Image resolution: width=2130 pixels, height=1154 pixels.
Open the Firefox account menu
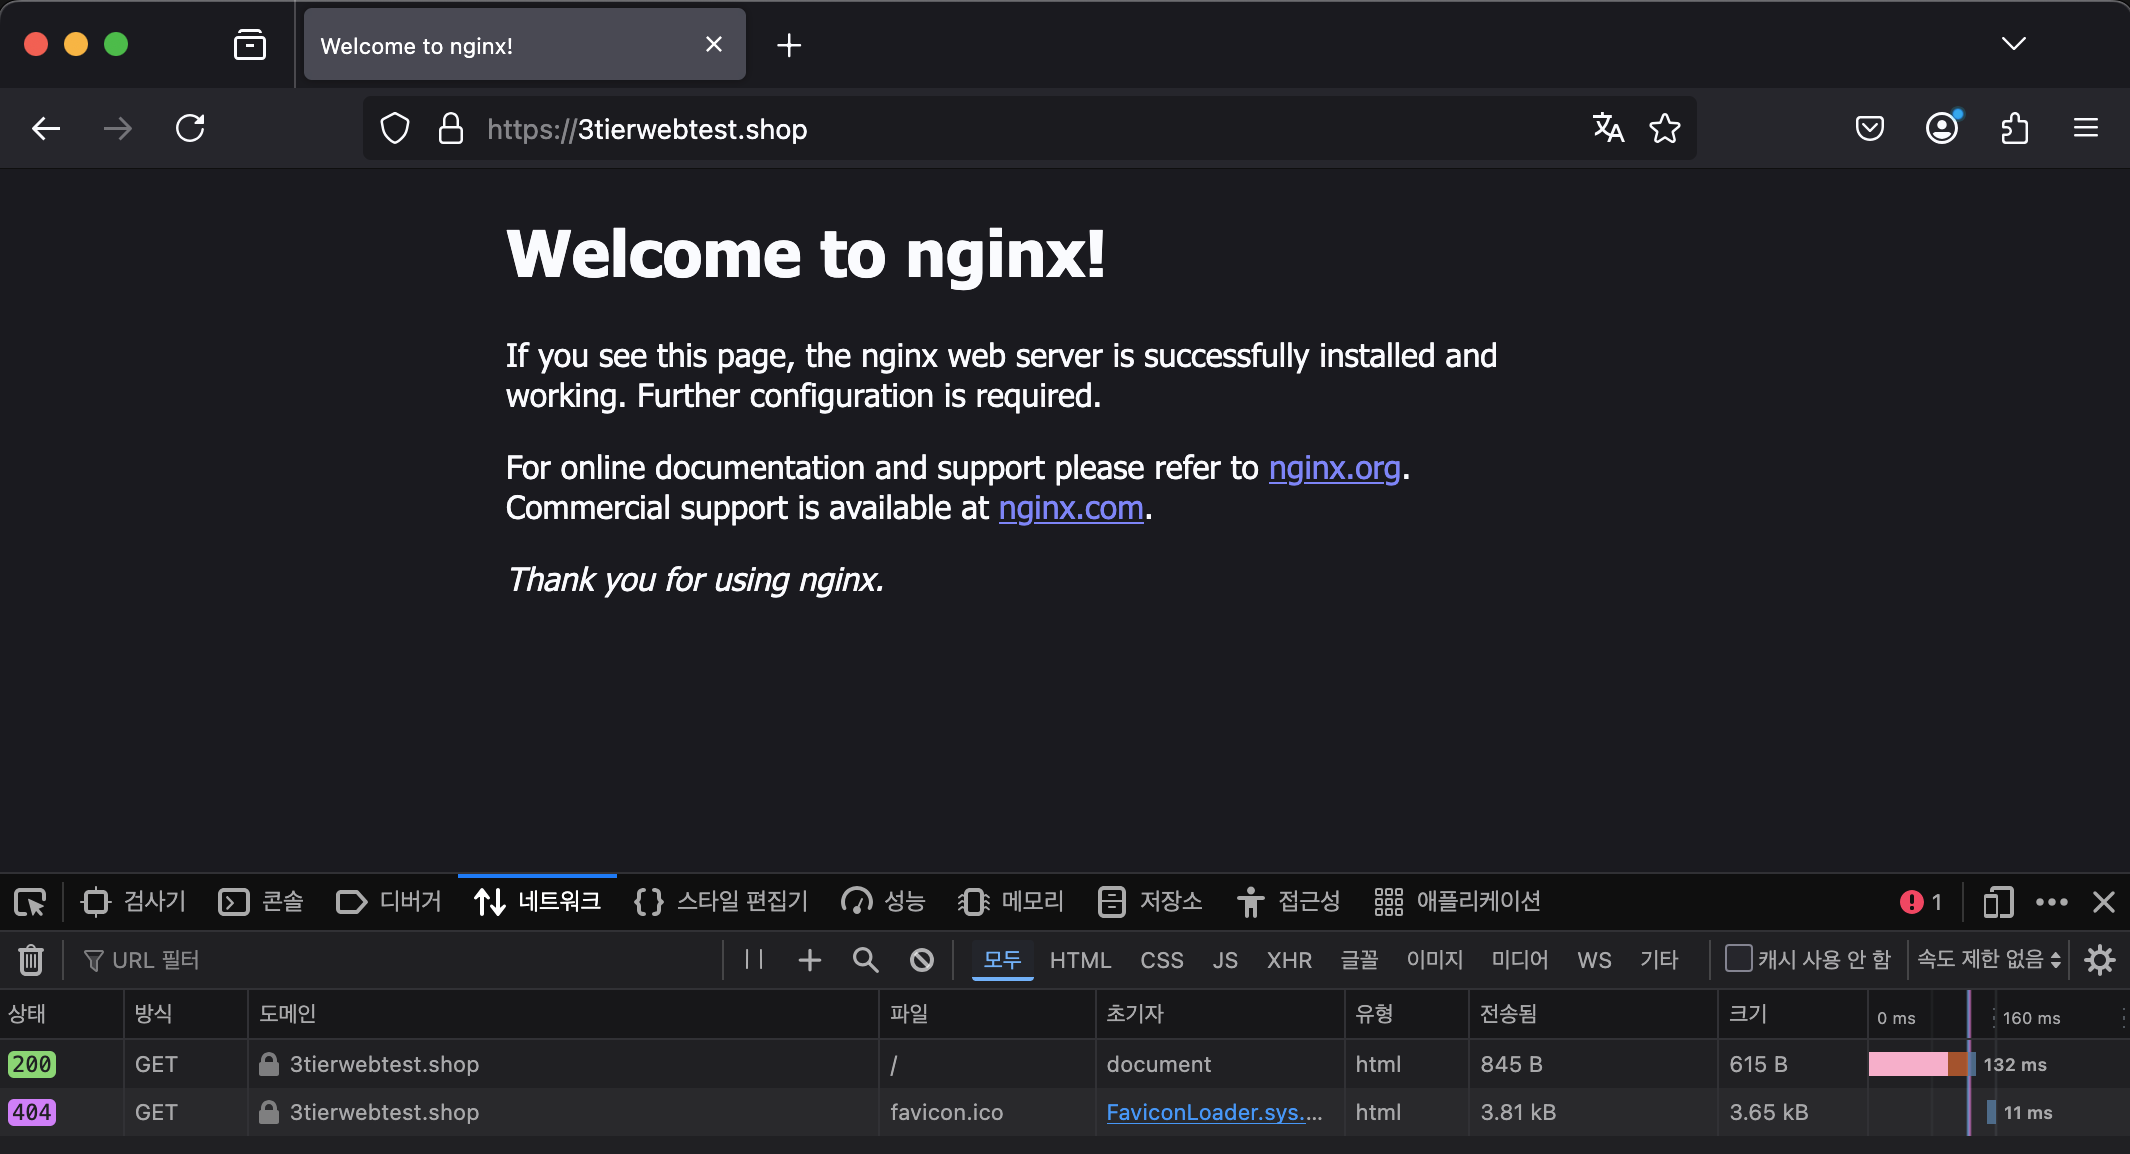[x=1942, y=128]
